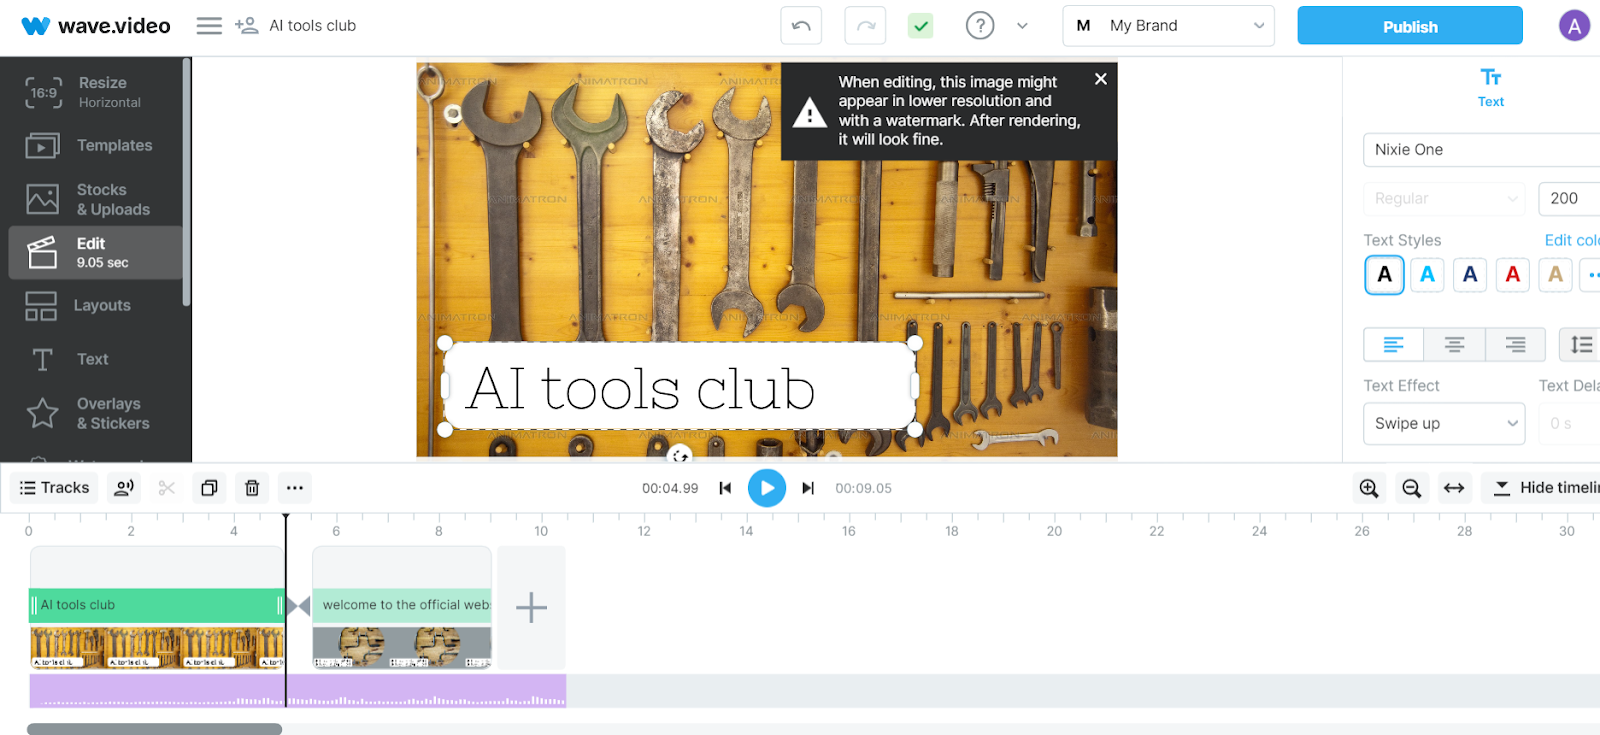The width and height of the screenshot is (1600, 735).
Task: Open the help question mark
Action: [980, 26]
